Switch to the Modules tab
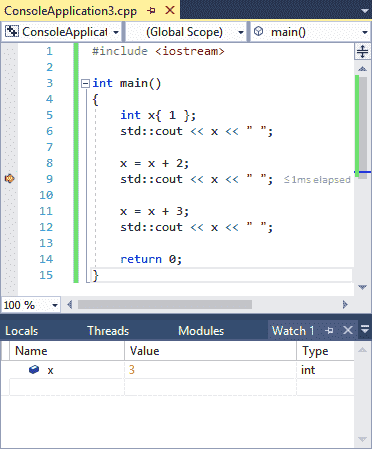The height and width of the screenshot is (449, 372). pyautogui.click(x=201, y=331)
